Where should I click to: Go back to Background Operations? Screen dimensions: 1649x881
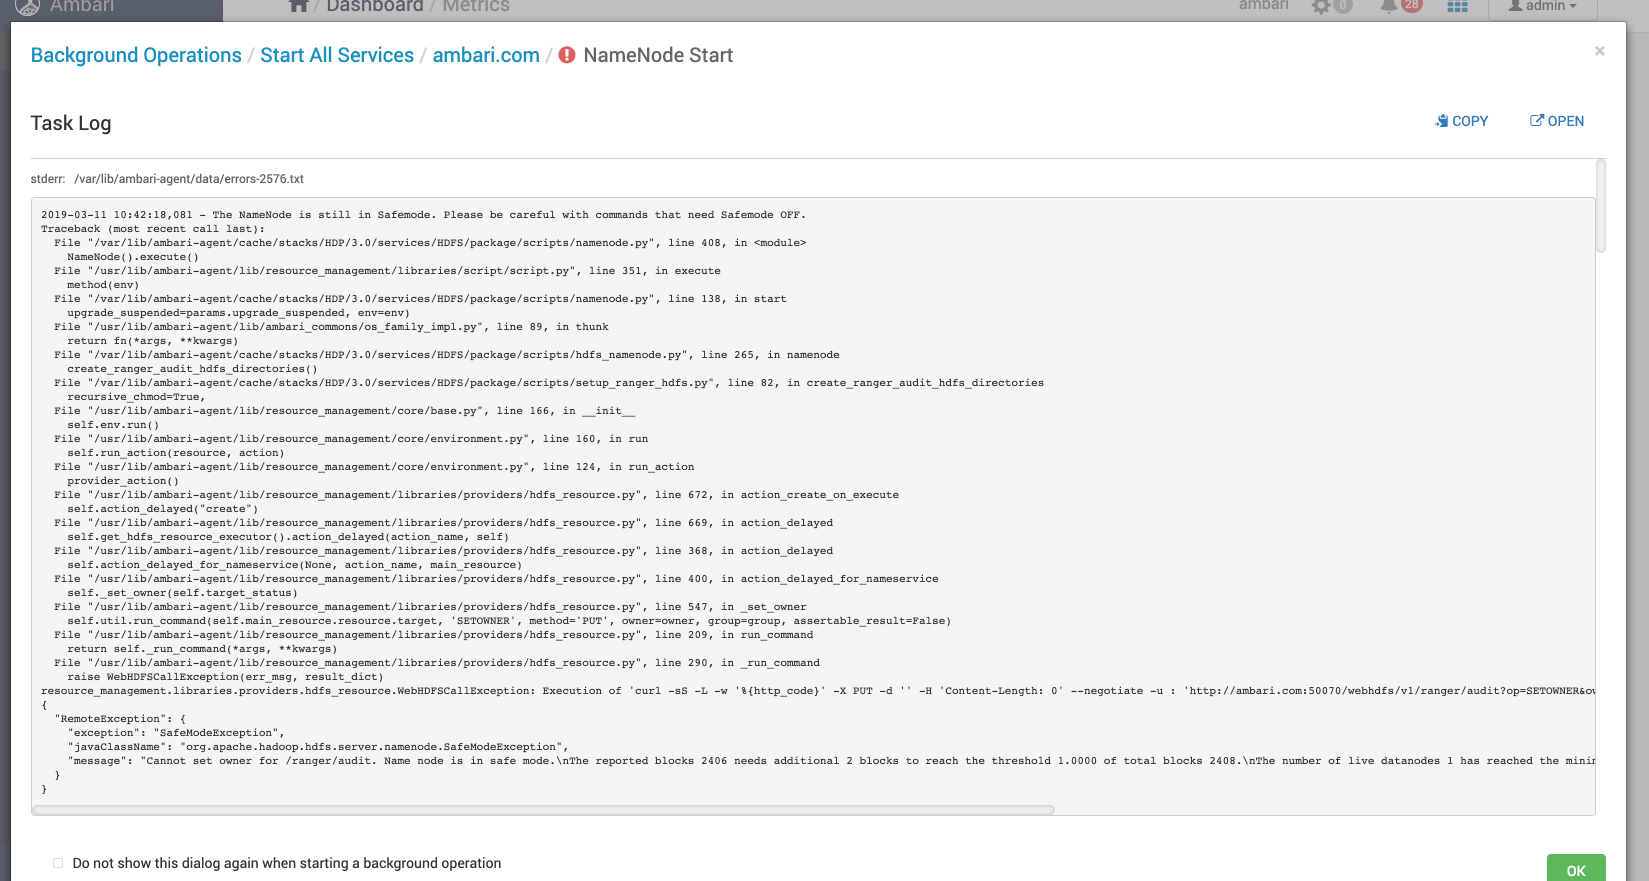[x=136, y=56]
